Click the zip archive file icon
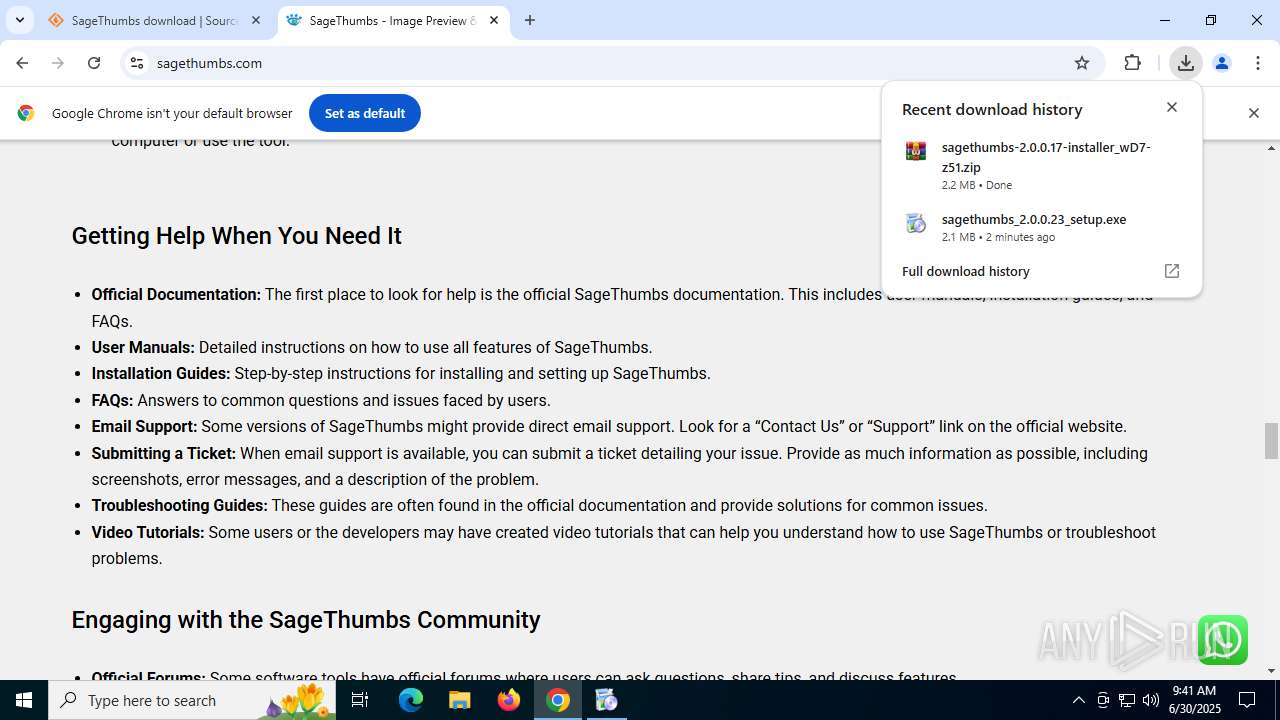1280x720 pixels. [x=916, y=152]
